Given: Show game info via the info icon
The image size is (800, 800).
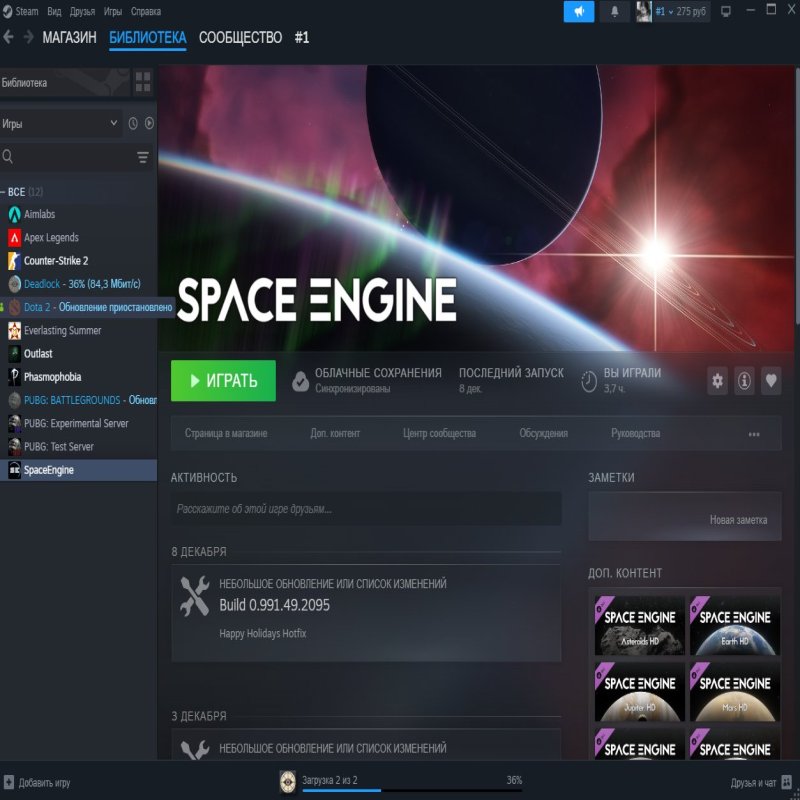Looking at the screenshot, I should click(744, 380).
